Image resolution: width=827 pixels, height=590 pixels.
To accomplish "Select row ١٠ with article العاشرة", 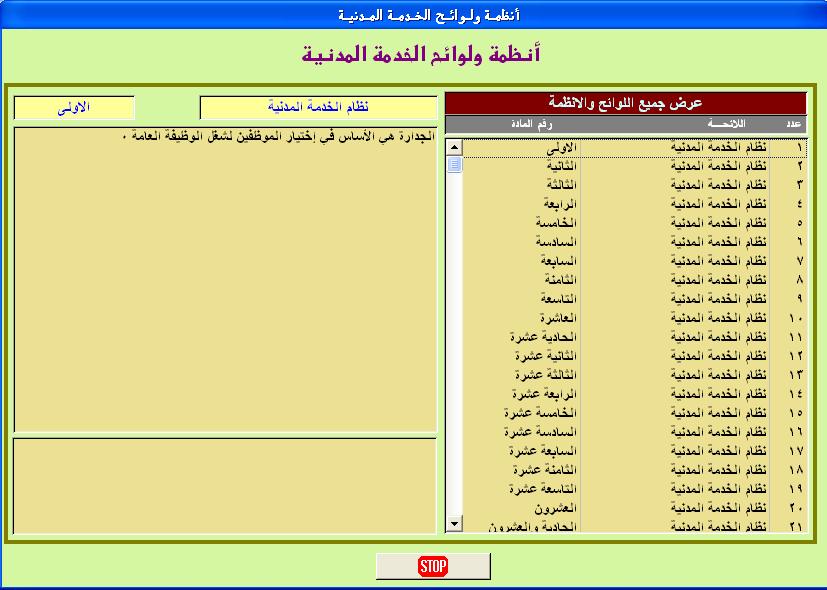I will [634, 318].
